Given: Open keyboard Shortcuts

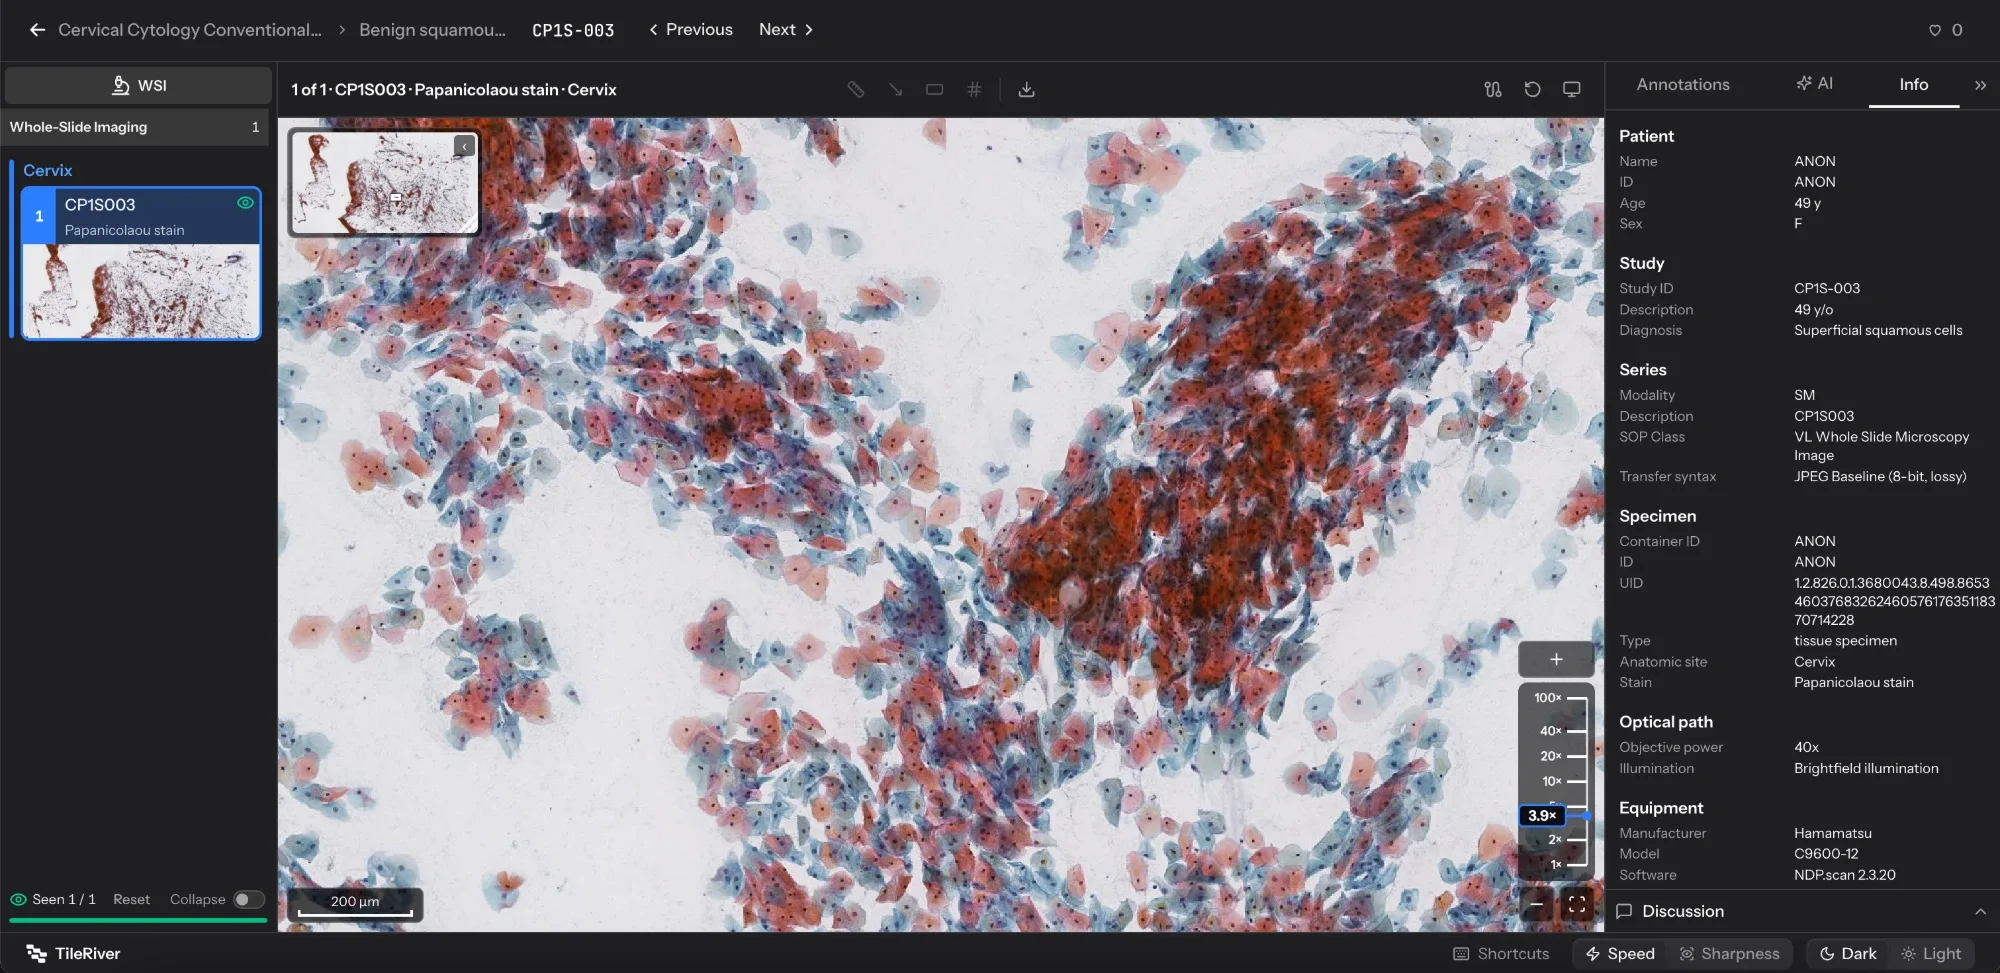Looking at the screenshot, I should tap(1501, 954).
